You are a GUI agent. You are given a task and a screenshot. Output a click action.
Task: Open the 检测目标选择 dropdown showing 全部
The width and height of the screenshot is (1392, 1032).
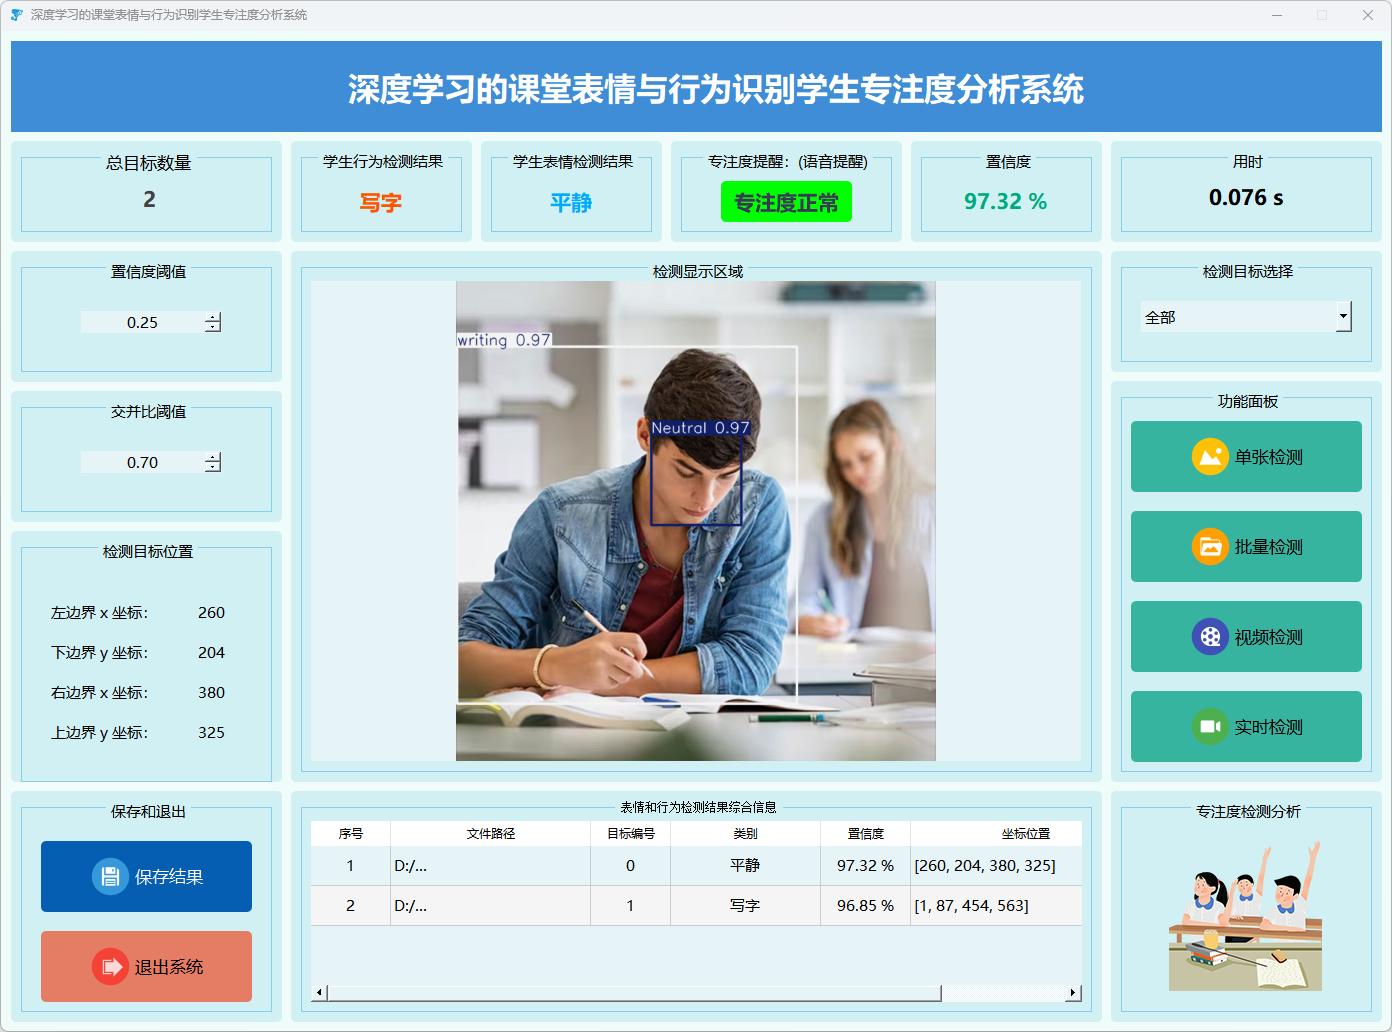point(1343,317)
